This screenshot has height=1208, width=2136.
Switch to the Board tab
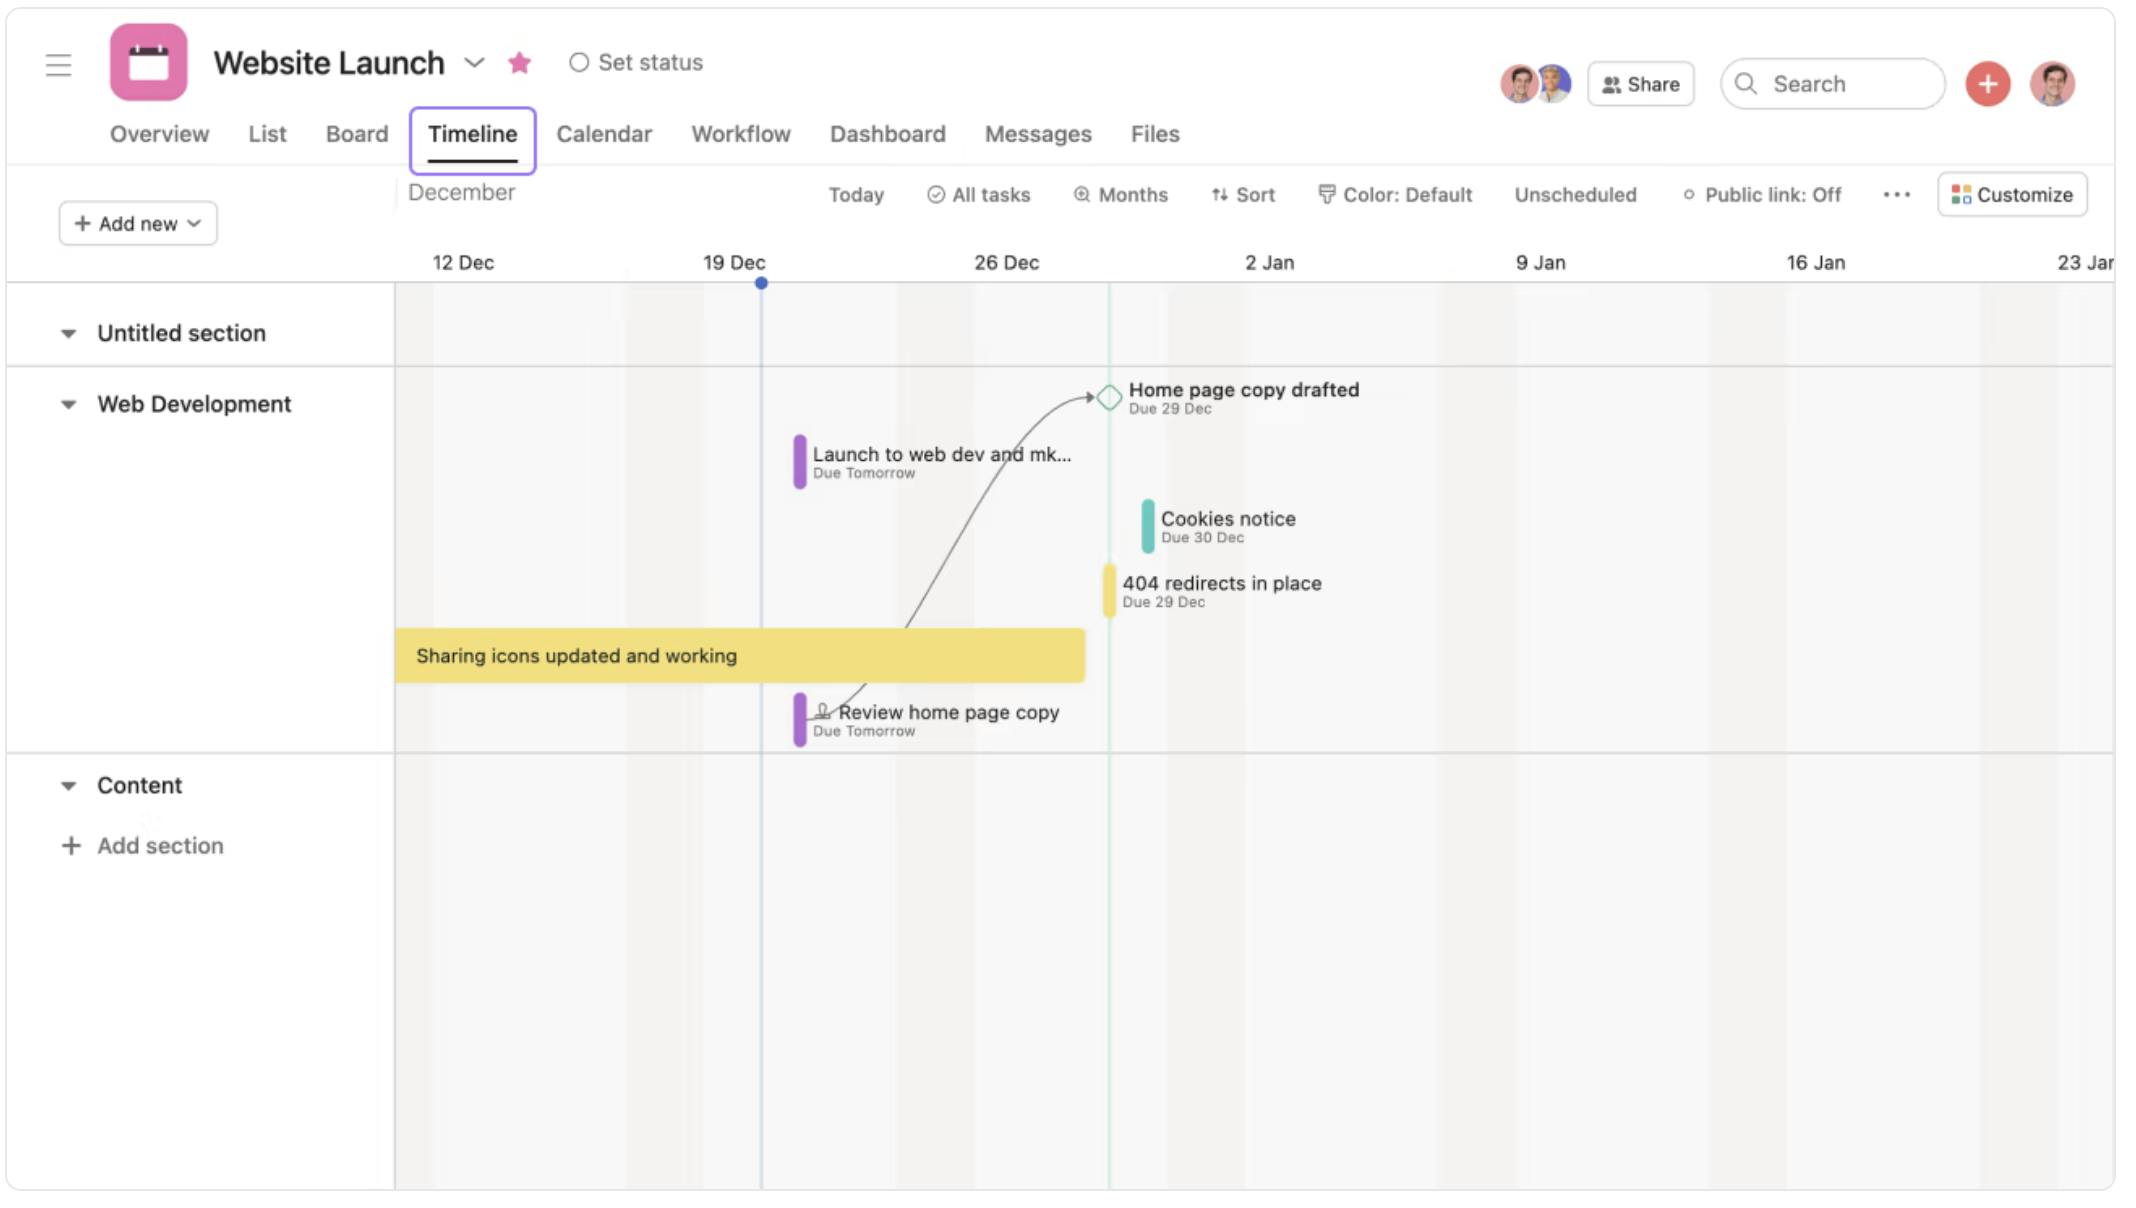click(x=357, y=134)
